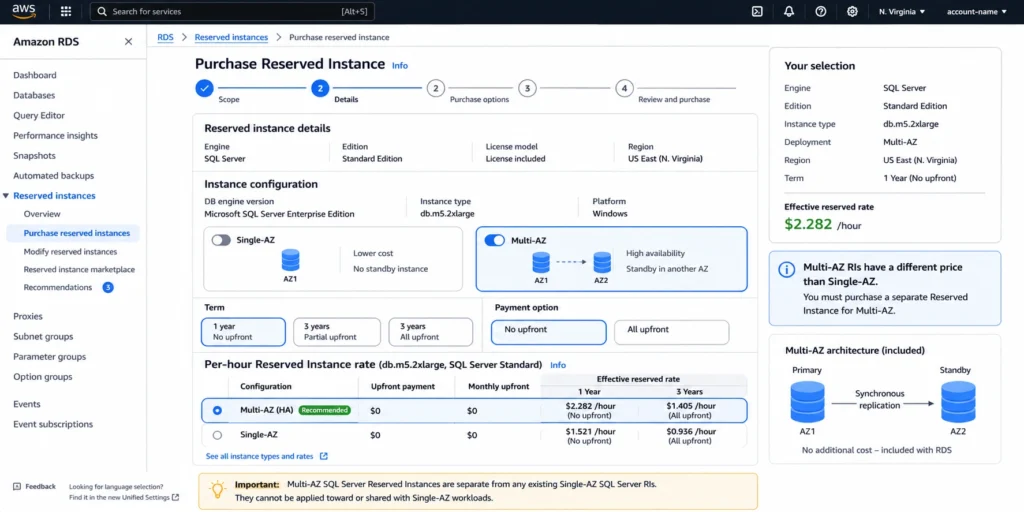Click the Recommendations count badge
Image resolution: width=1024 pixels, height=512 pixels.
click(108, 287)
